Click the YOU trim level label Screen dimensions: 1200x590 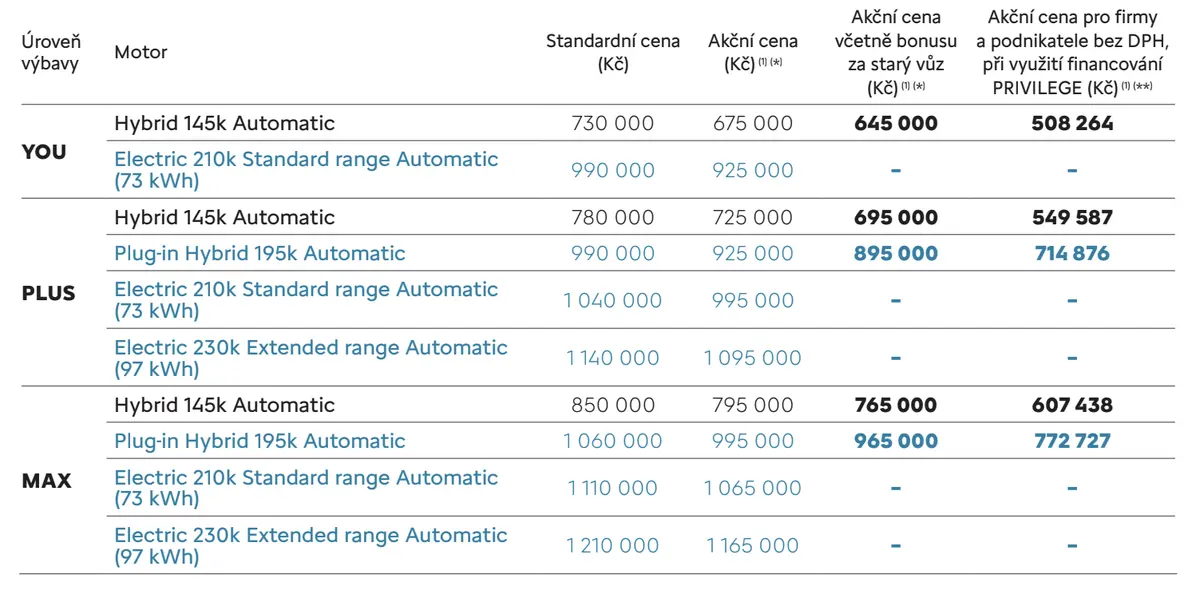coord(44,152)
